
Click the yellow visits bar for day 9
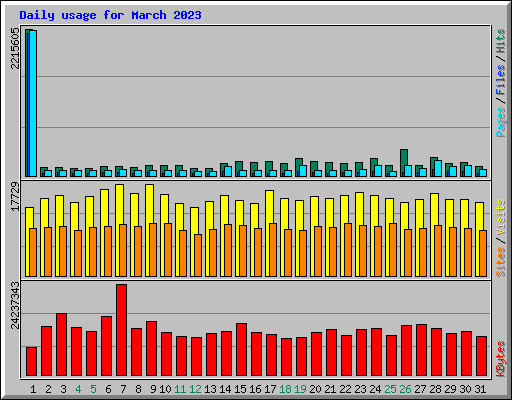pyautogui.click(x=149, y=204)
